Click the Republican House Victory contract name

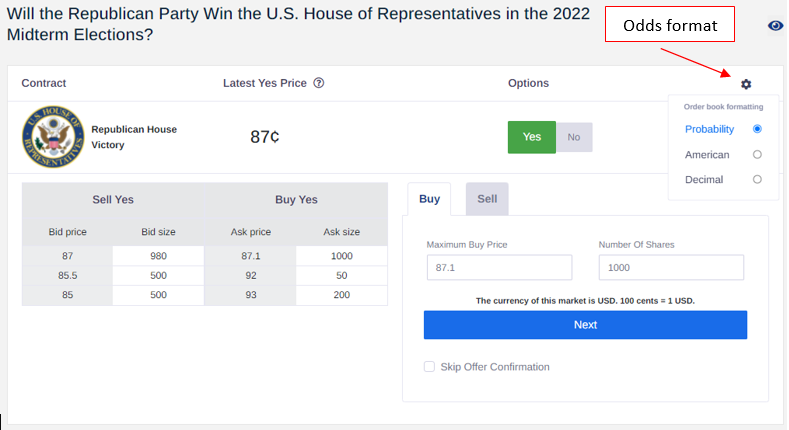point(134,137)
